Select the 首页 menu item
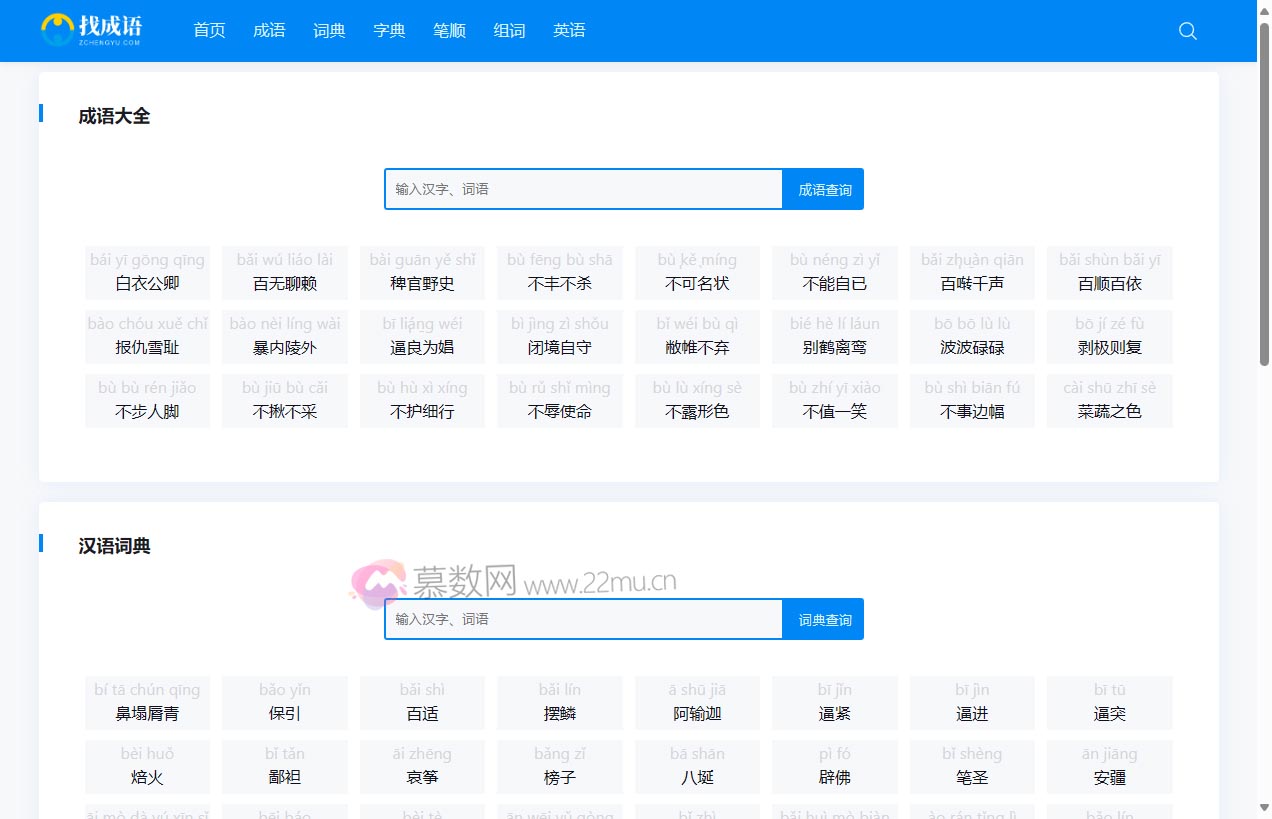The image size is (1272, 819). click(209, 30)
